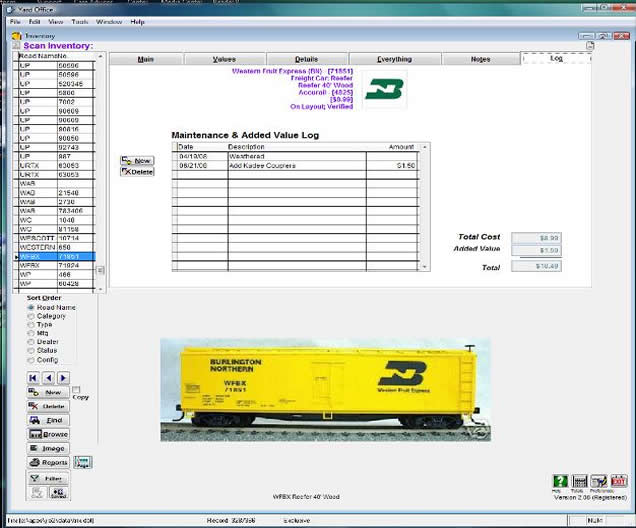636x528 pixels.
Task: Click the Added Value field
Action: pyautogui.click(x=536, y=250)
